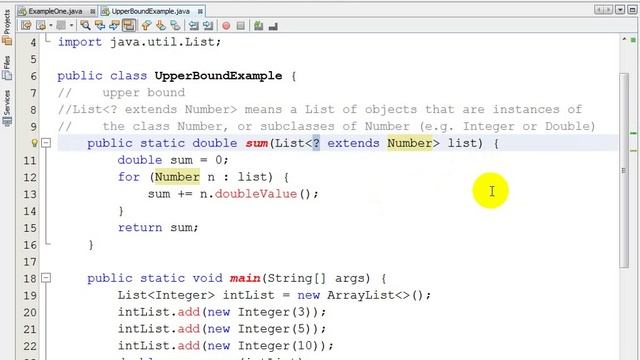The width and height of the screenshot is (640, 360).
Task: Open the Projects side panel
Action: pyautogui.click(x=7, y=27)
